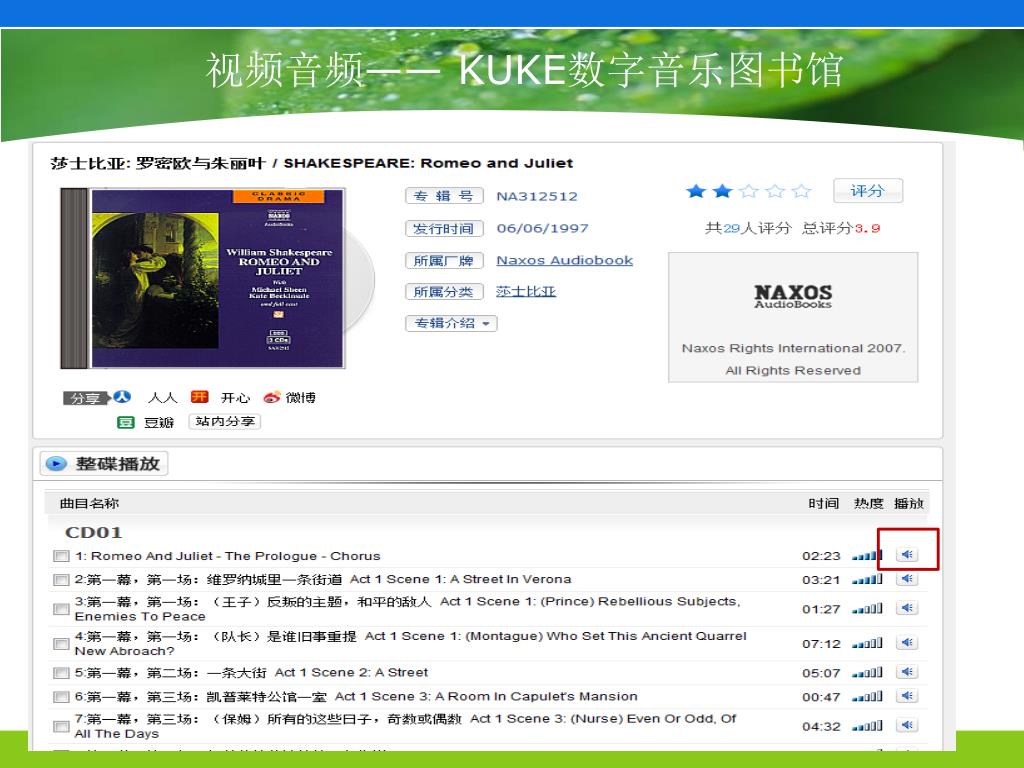
Task: Tick checkbox for track 3 Rebellious Subjects
Action: (x=61, y=609)
